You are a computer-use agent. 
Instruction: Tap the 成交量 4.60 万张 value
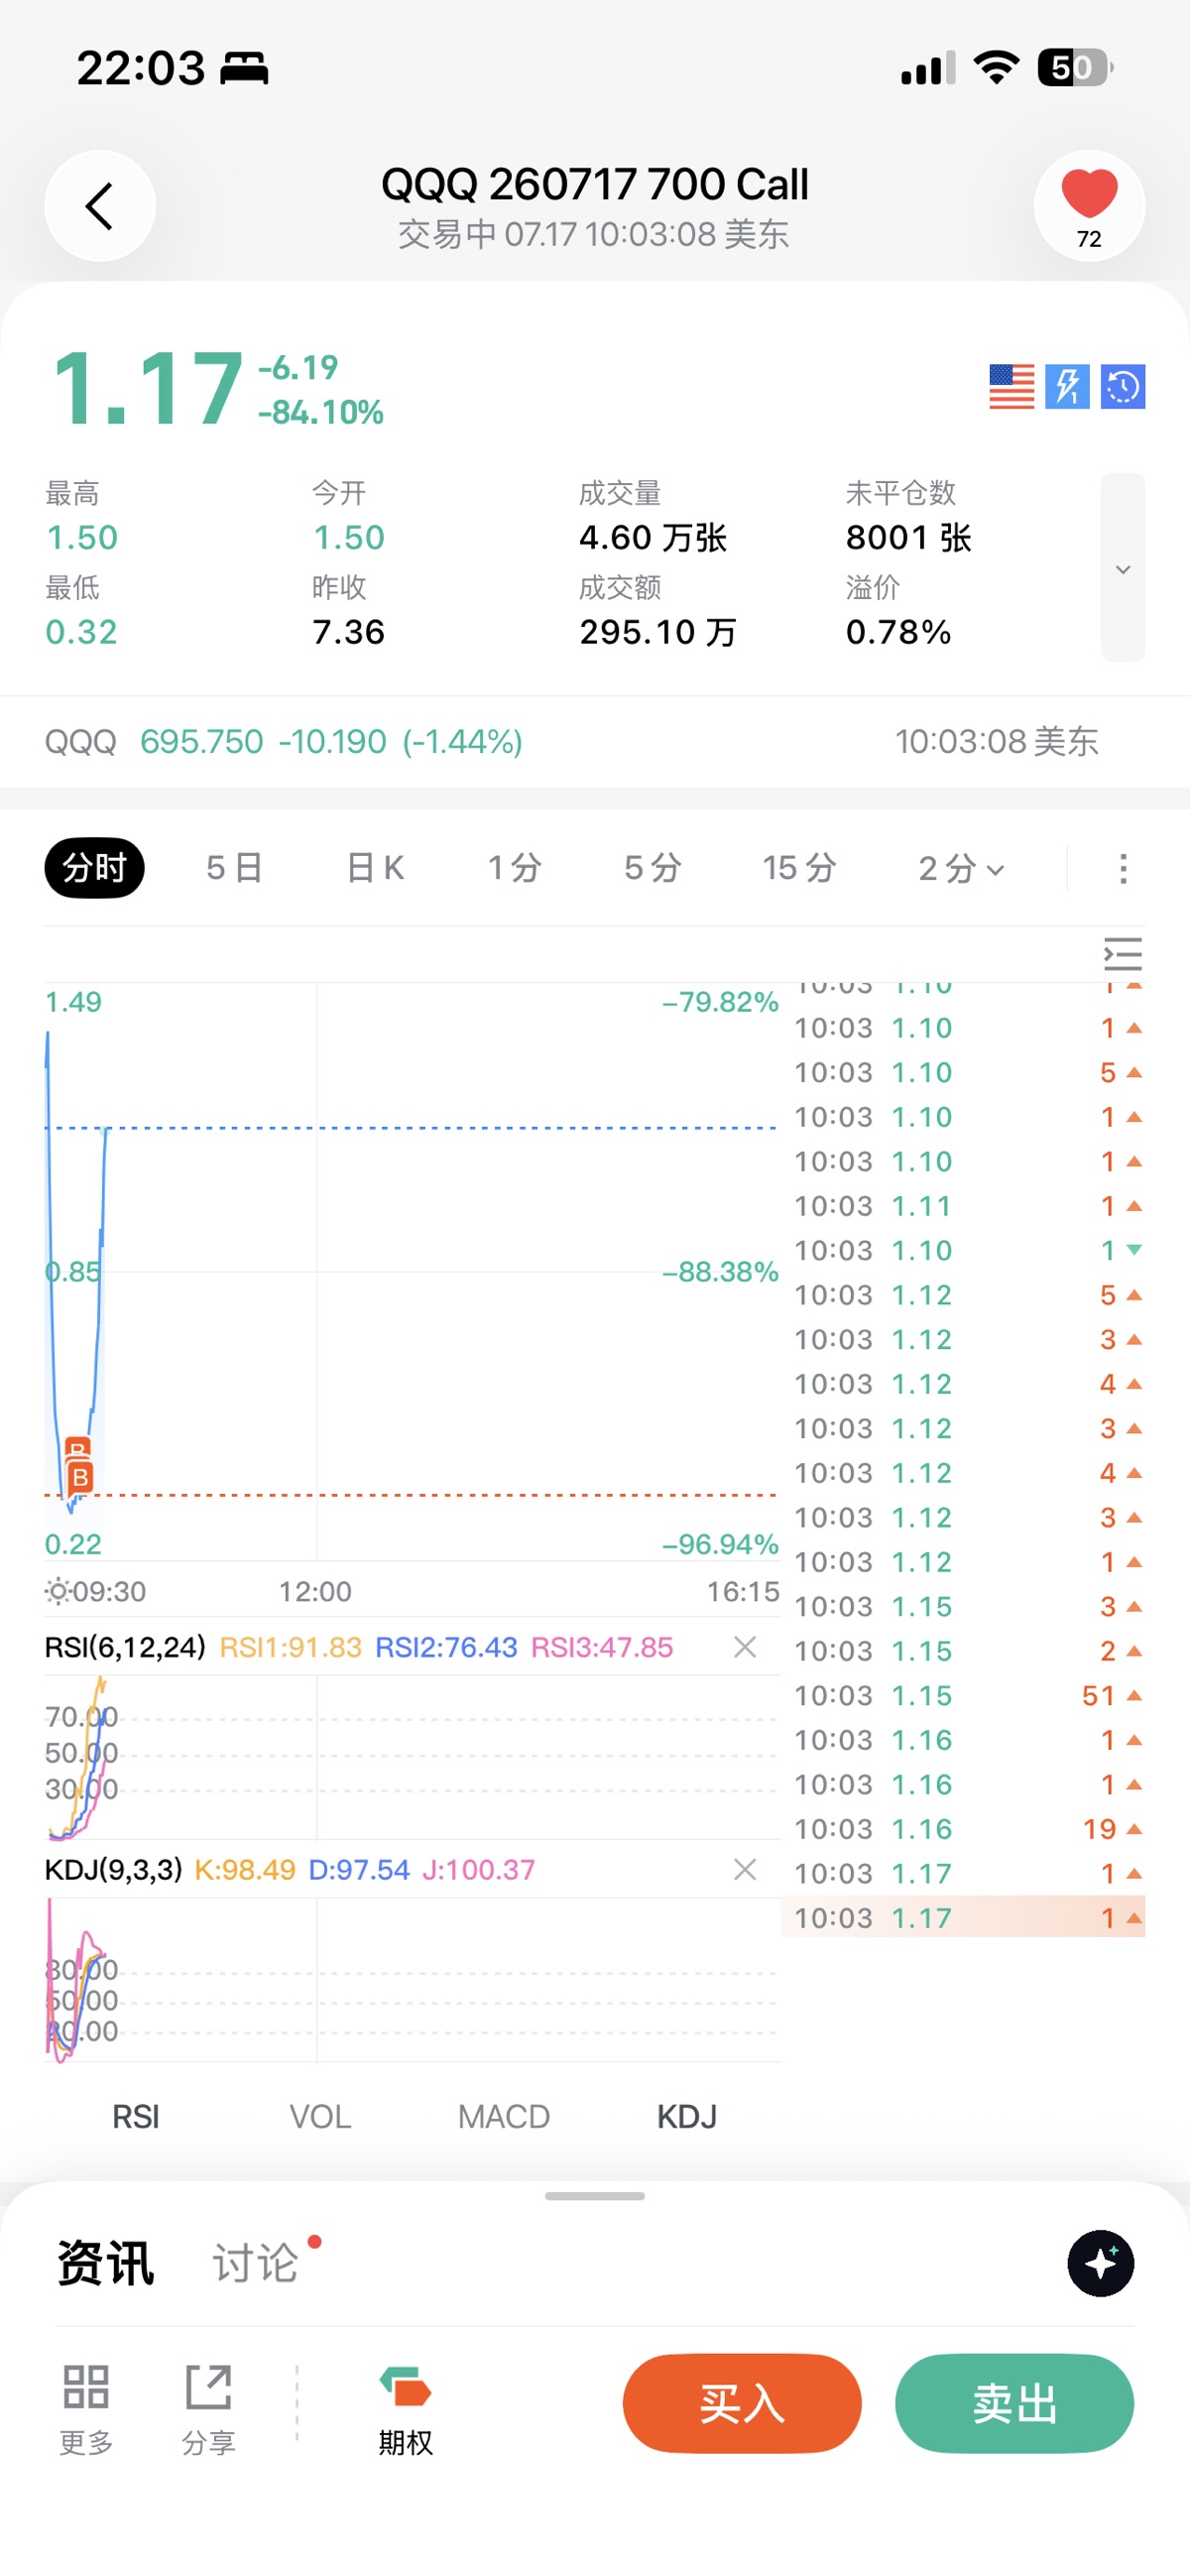pos(653,538)
